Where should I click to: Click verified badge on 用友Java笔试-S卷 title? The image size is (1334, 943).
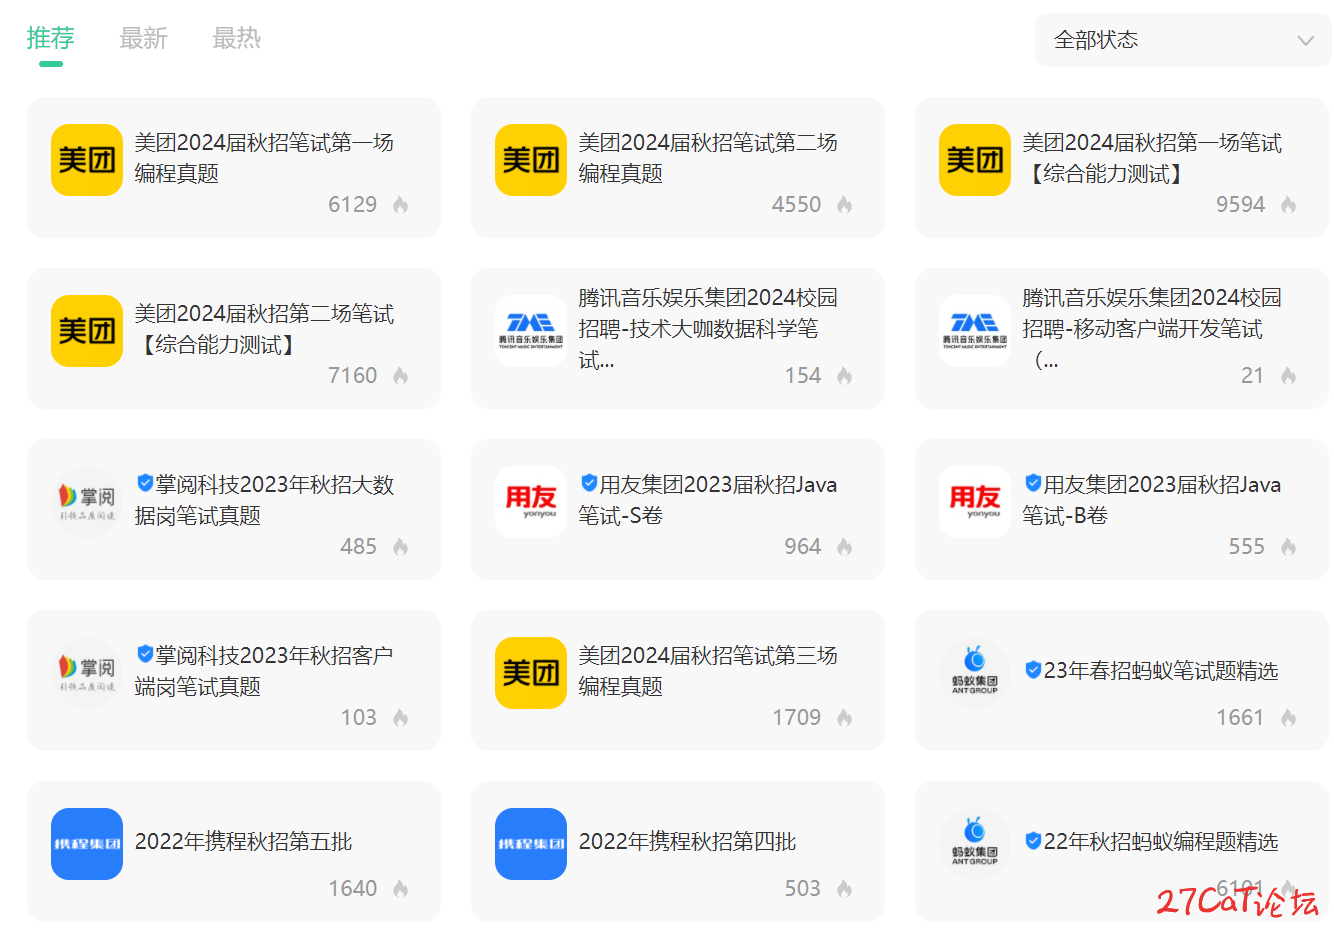click(589, 483)
